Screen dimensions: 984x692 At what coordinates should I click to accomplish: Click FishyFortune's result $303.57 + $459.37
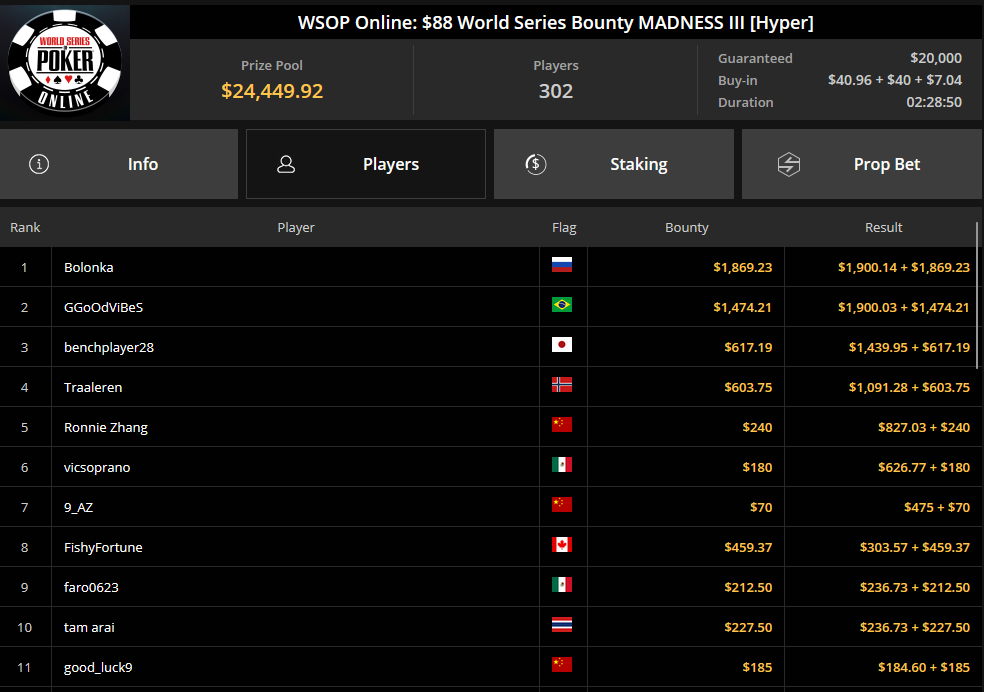(x=915, y=548)
